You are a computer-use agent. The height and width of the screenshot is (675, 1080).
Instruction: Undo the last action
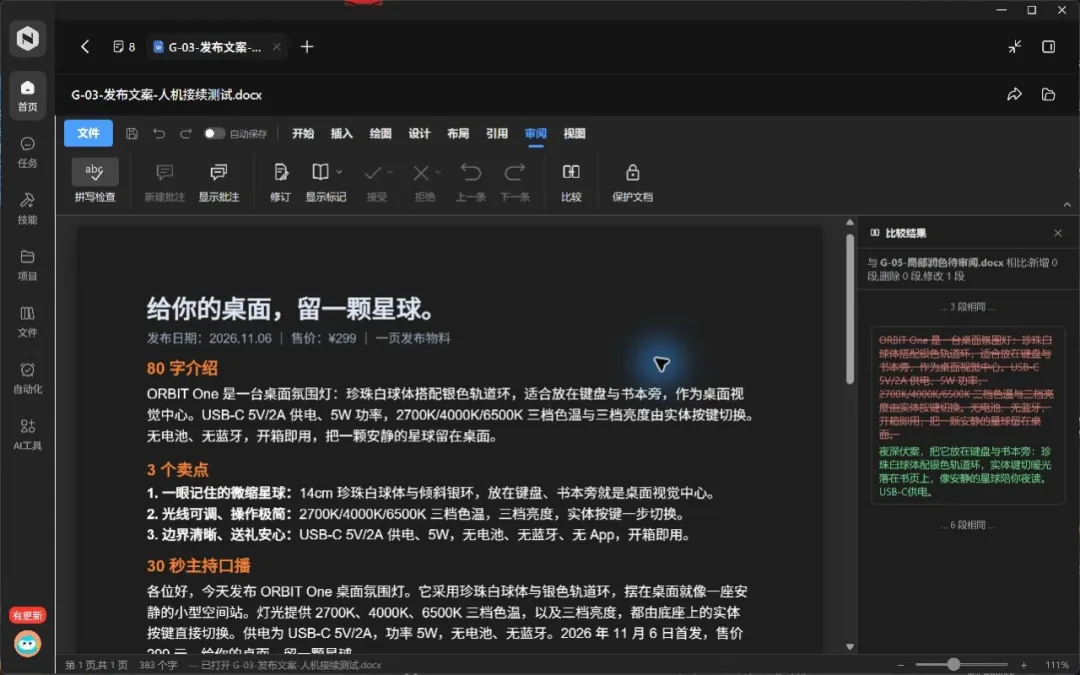(159, 134)
